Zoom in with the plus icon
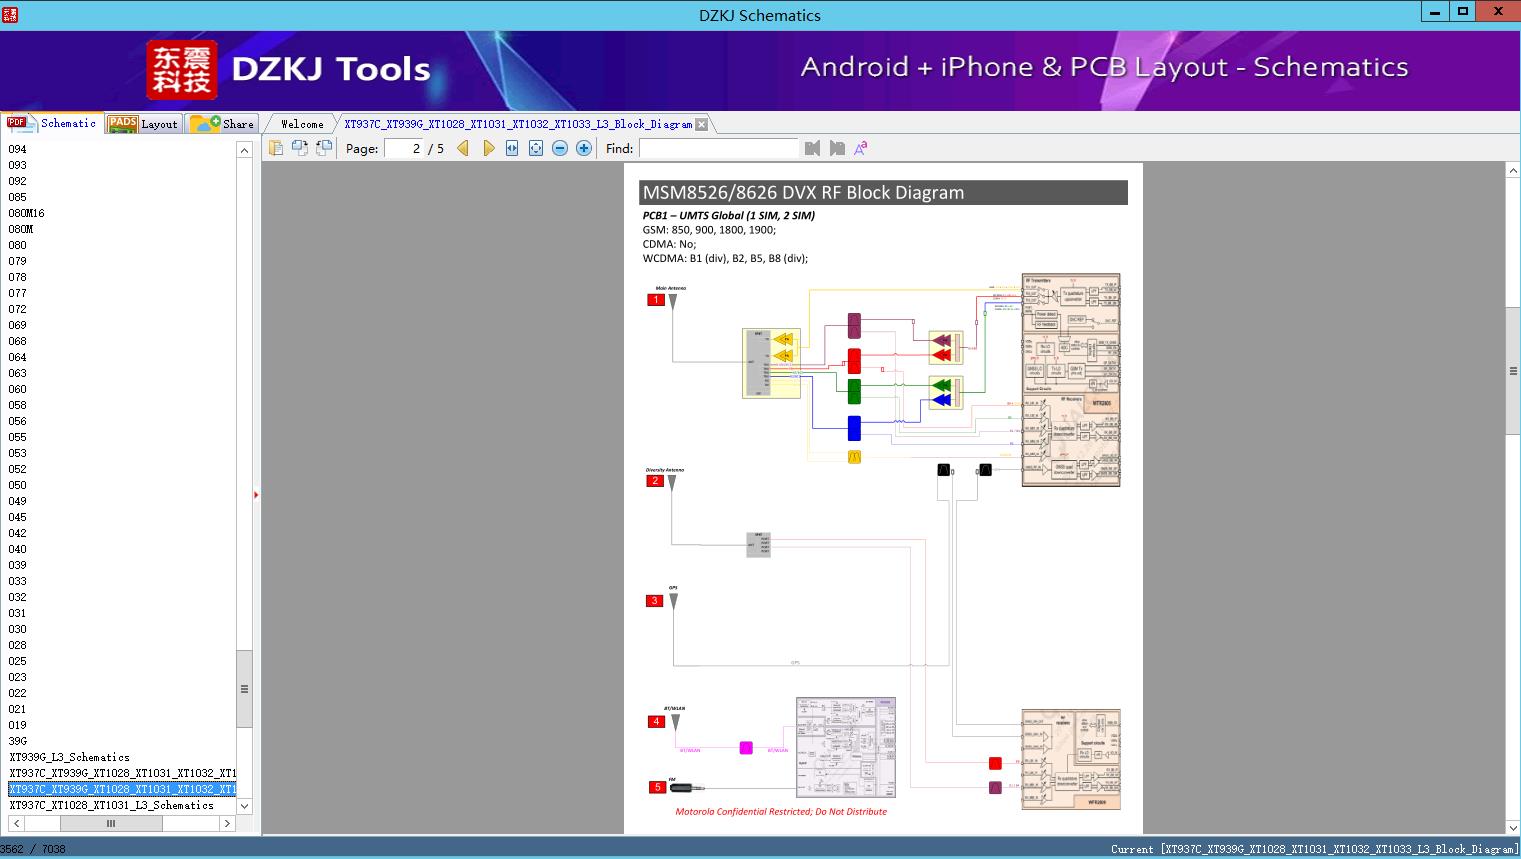The image size is (1521, 859). [584, 148]
